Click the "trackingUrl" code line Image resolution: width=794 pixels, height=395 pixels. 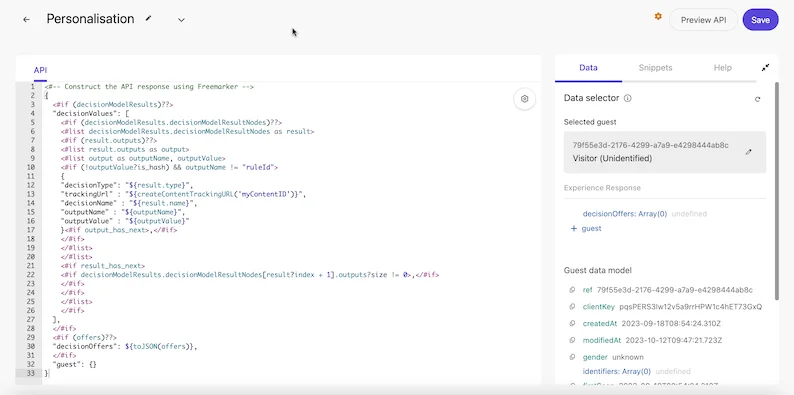[184, 194]
